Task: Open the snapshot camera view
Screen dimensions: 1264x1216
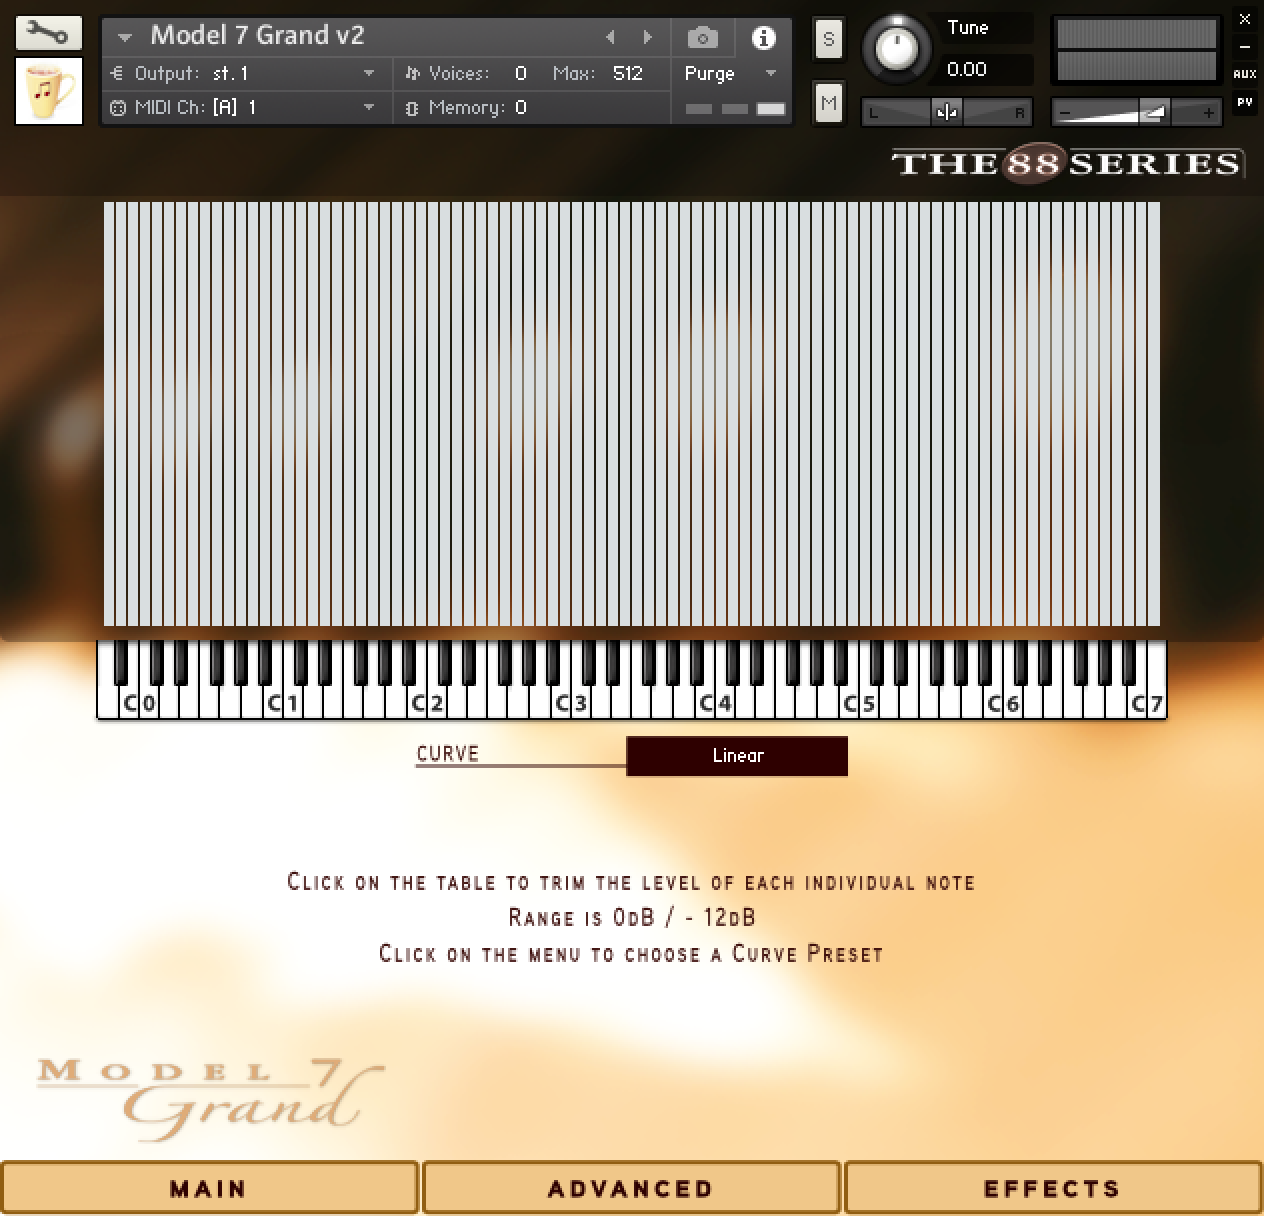Action: (703, 38)
